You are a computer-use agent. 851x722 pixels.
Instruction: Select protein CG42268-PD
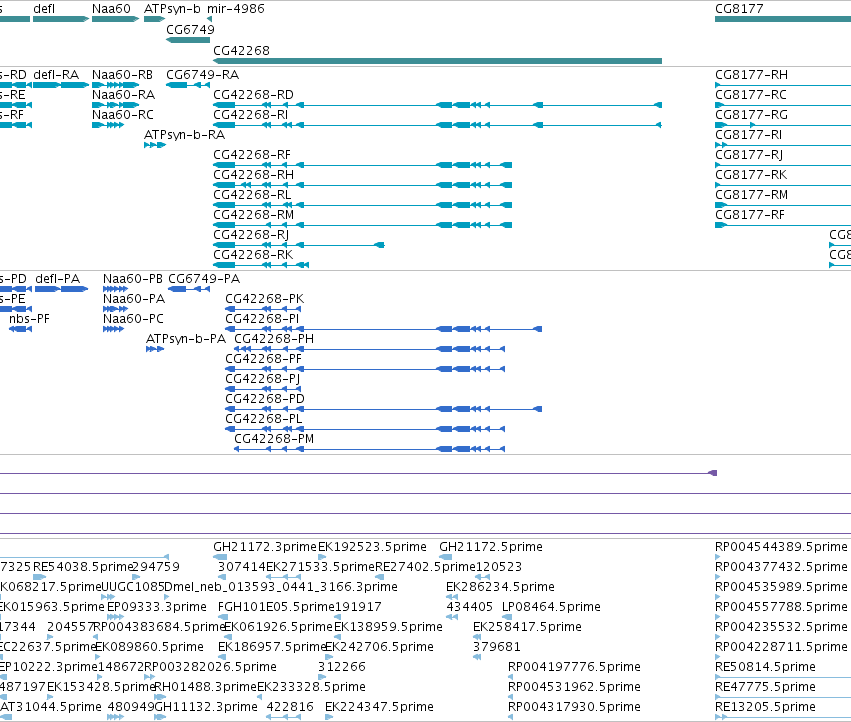(x=384, y=409)
